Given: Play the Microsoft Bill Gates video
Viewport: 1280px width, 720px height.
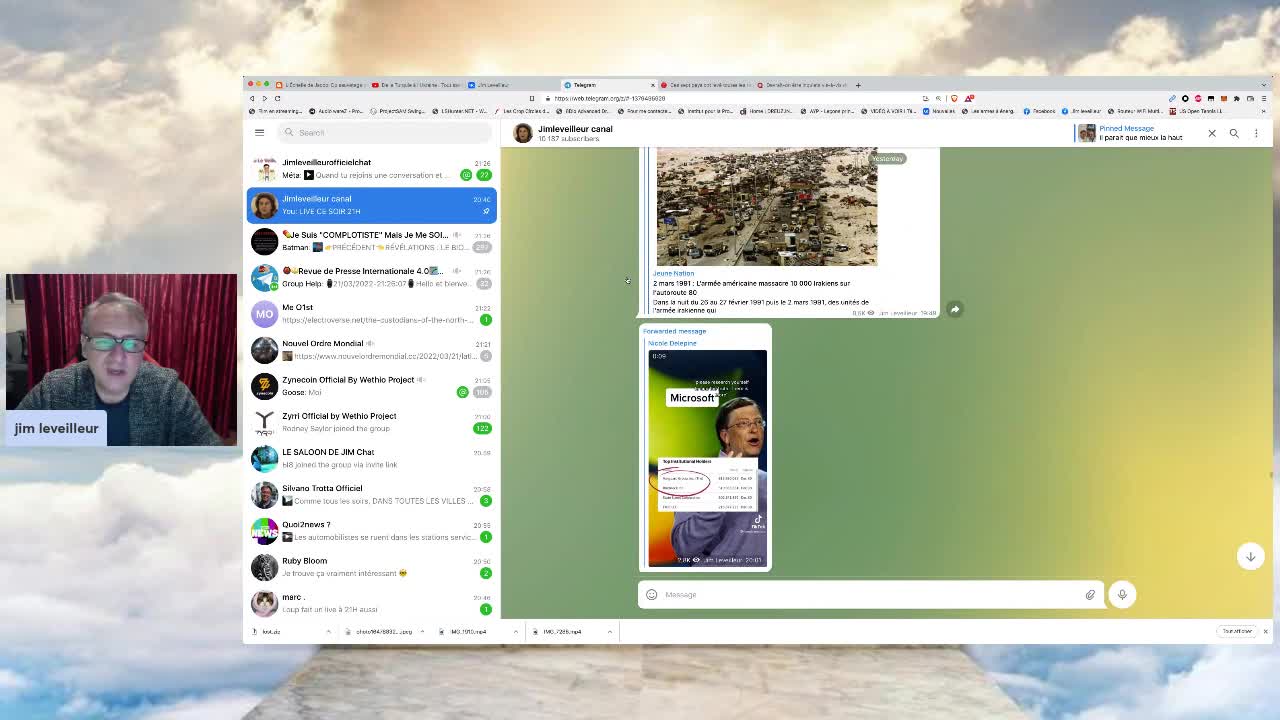Looking at the screenshot, I should click(x=708, y=457).
